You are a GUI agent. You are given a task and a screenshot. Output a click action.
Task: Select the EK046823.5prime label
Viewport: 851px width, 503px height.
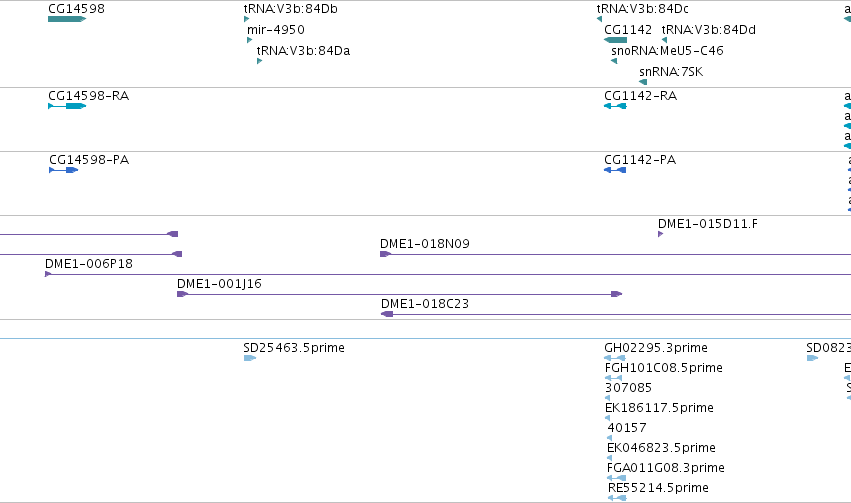coord(662,449)
